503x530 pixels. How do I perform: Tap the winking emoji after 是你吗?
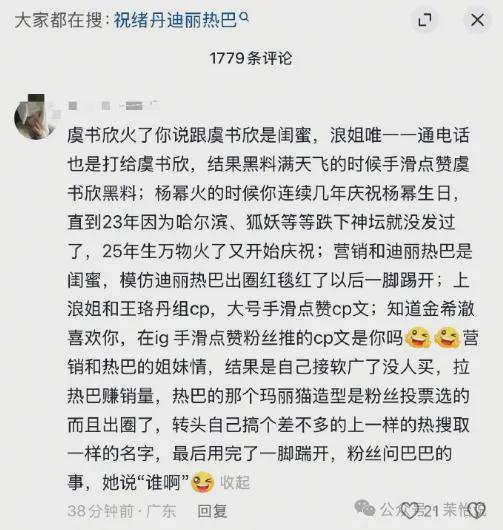(x=418, y=337)
